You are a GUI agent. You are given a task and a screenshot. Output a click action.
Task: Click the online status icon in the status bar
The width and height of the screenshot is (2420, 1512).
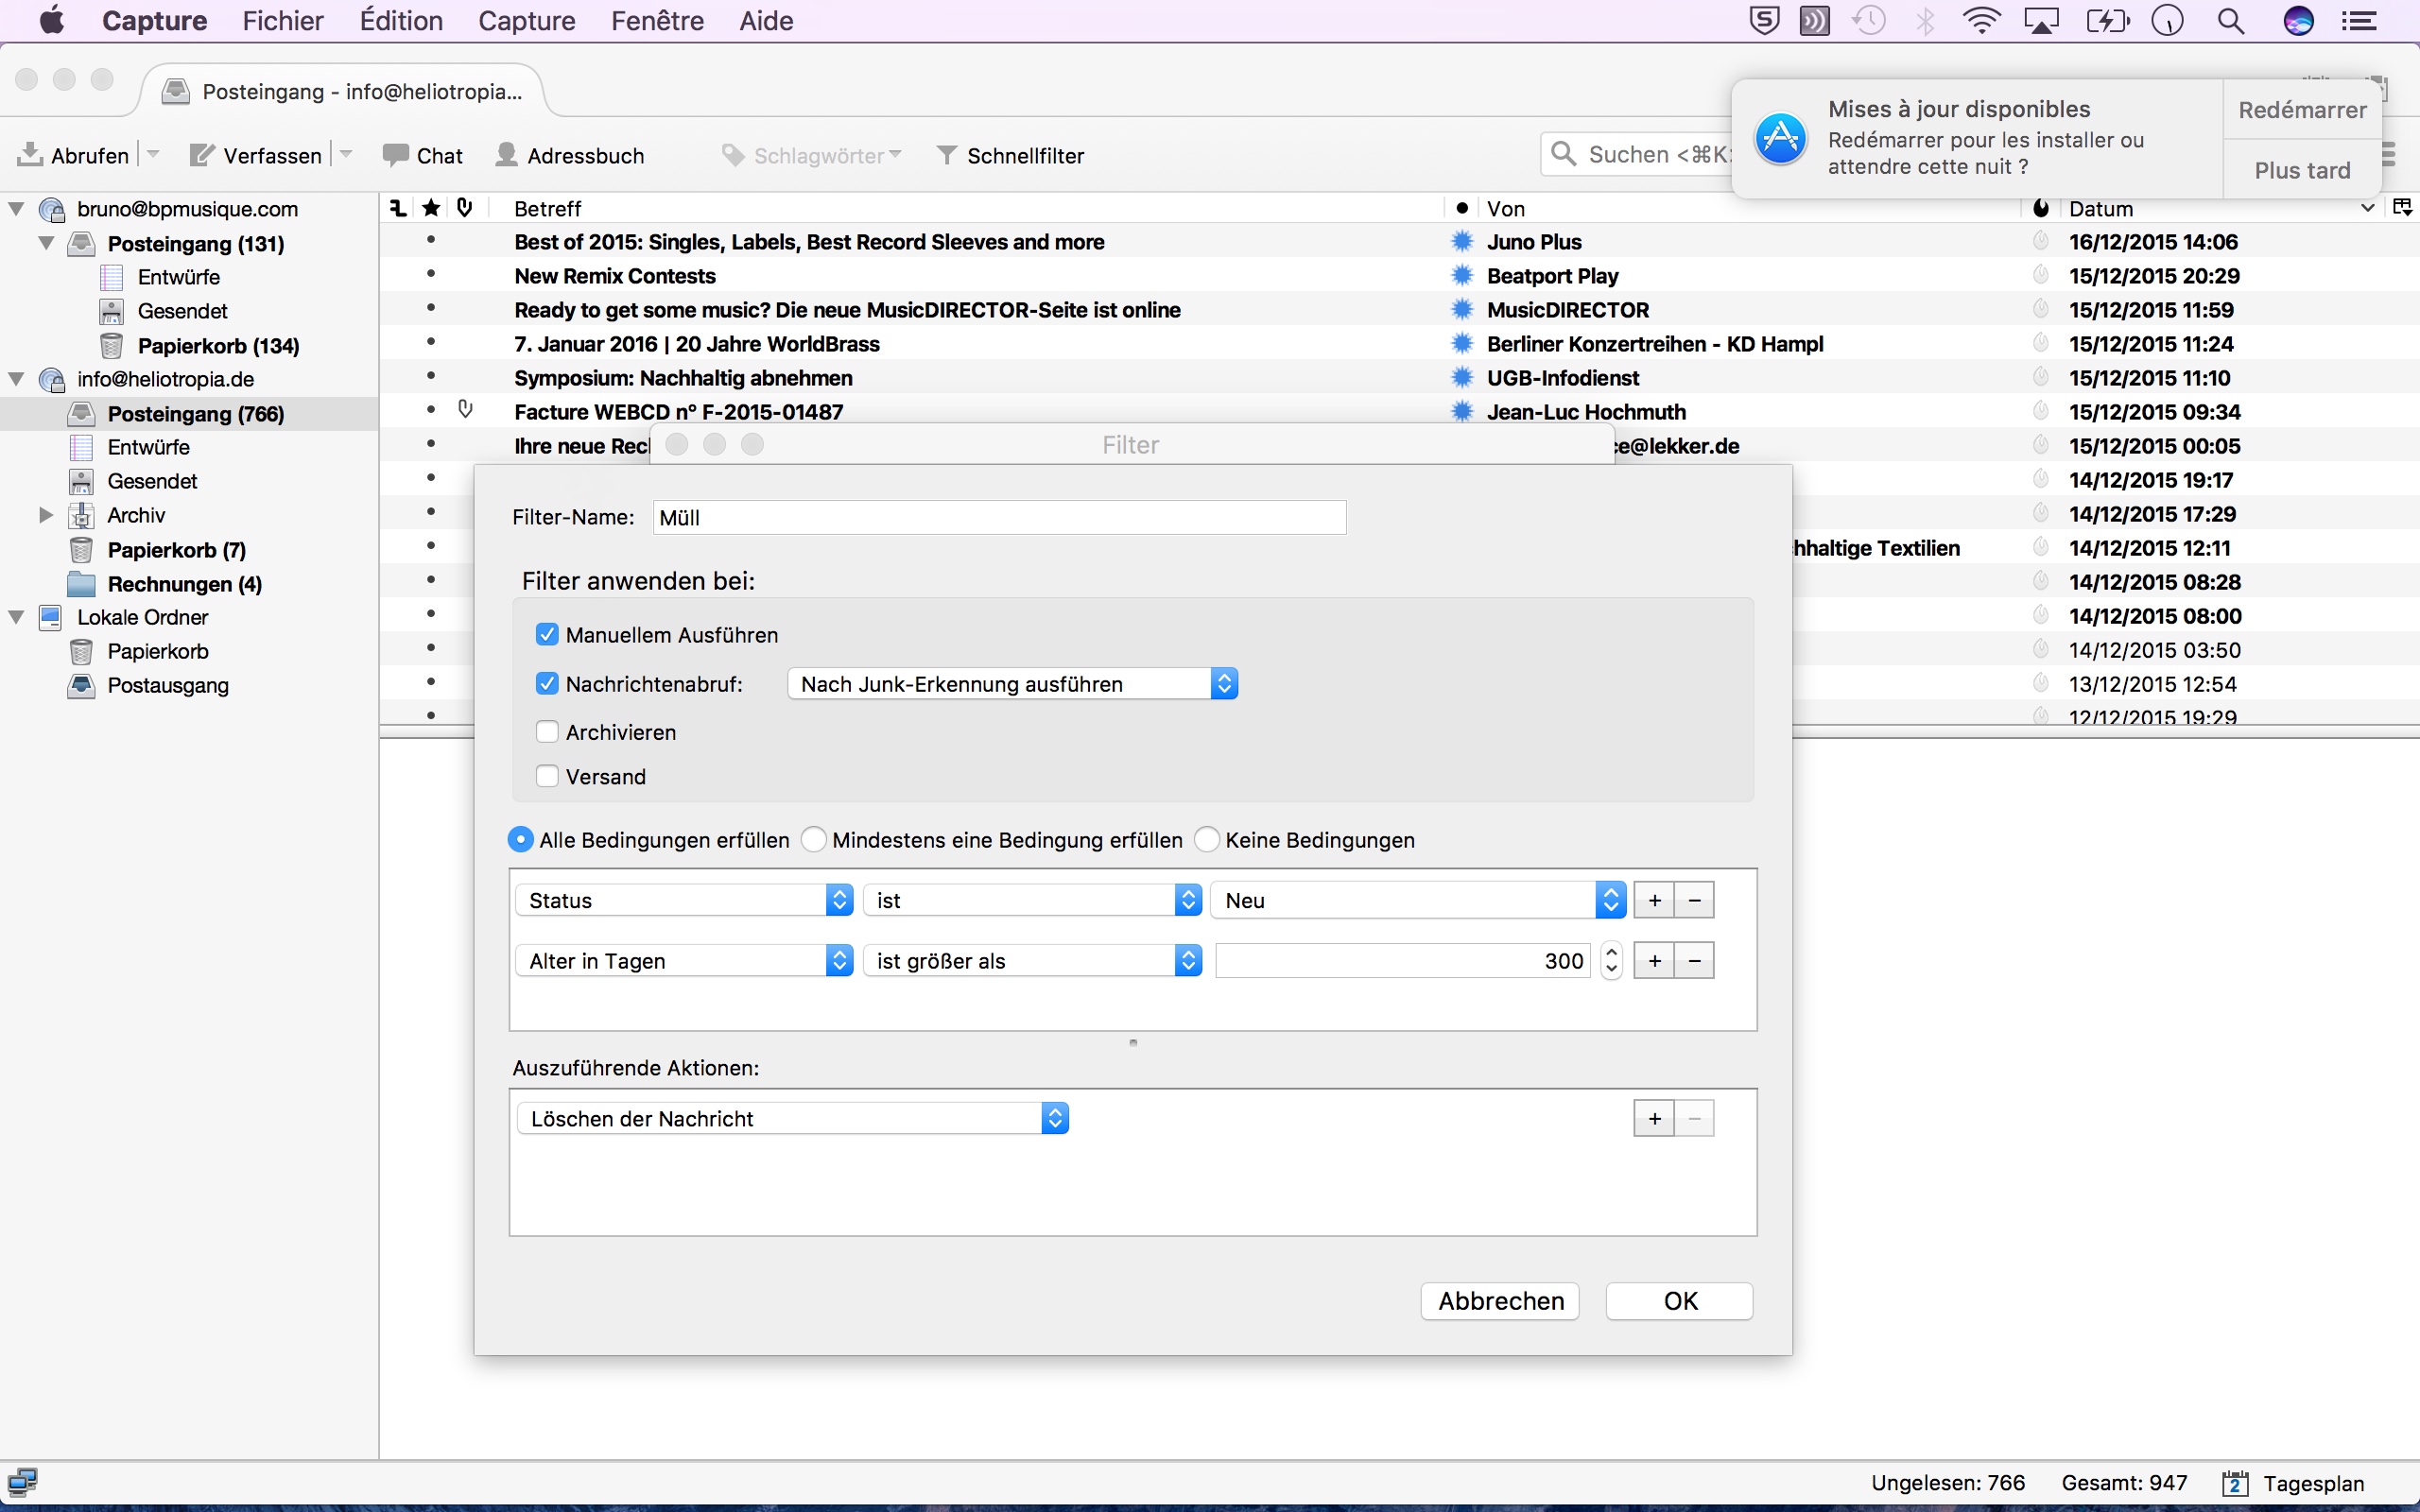tap(22, 1481)
